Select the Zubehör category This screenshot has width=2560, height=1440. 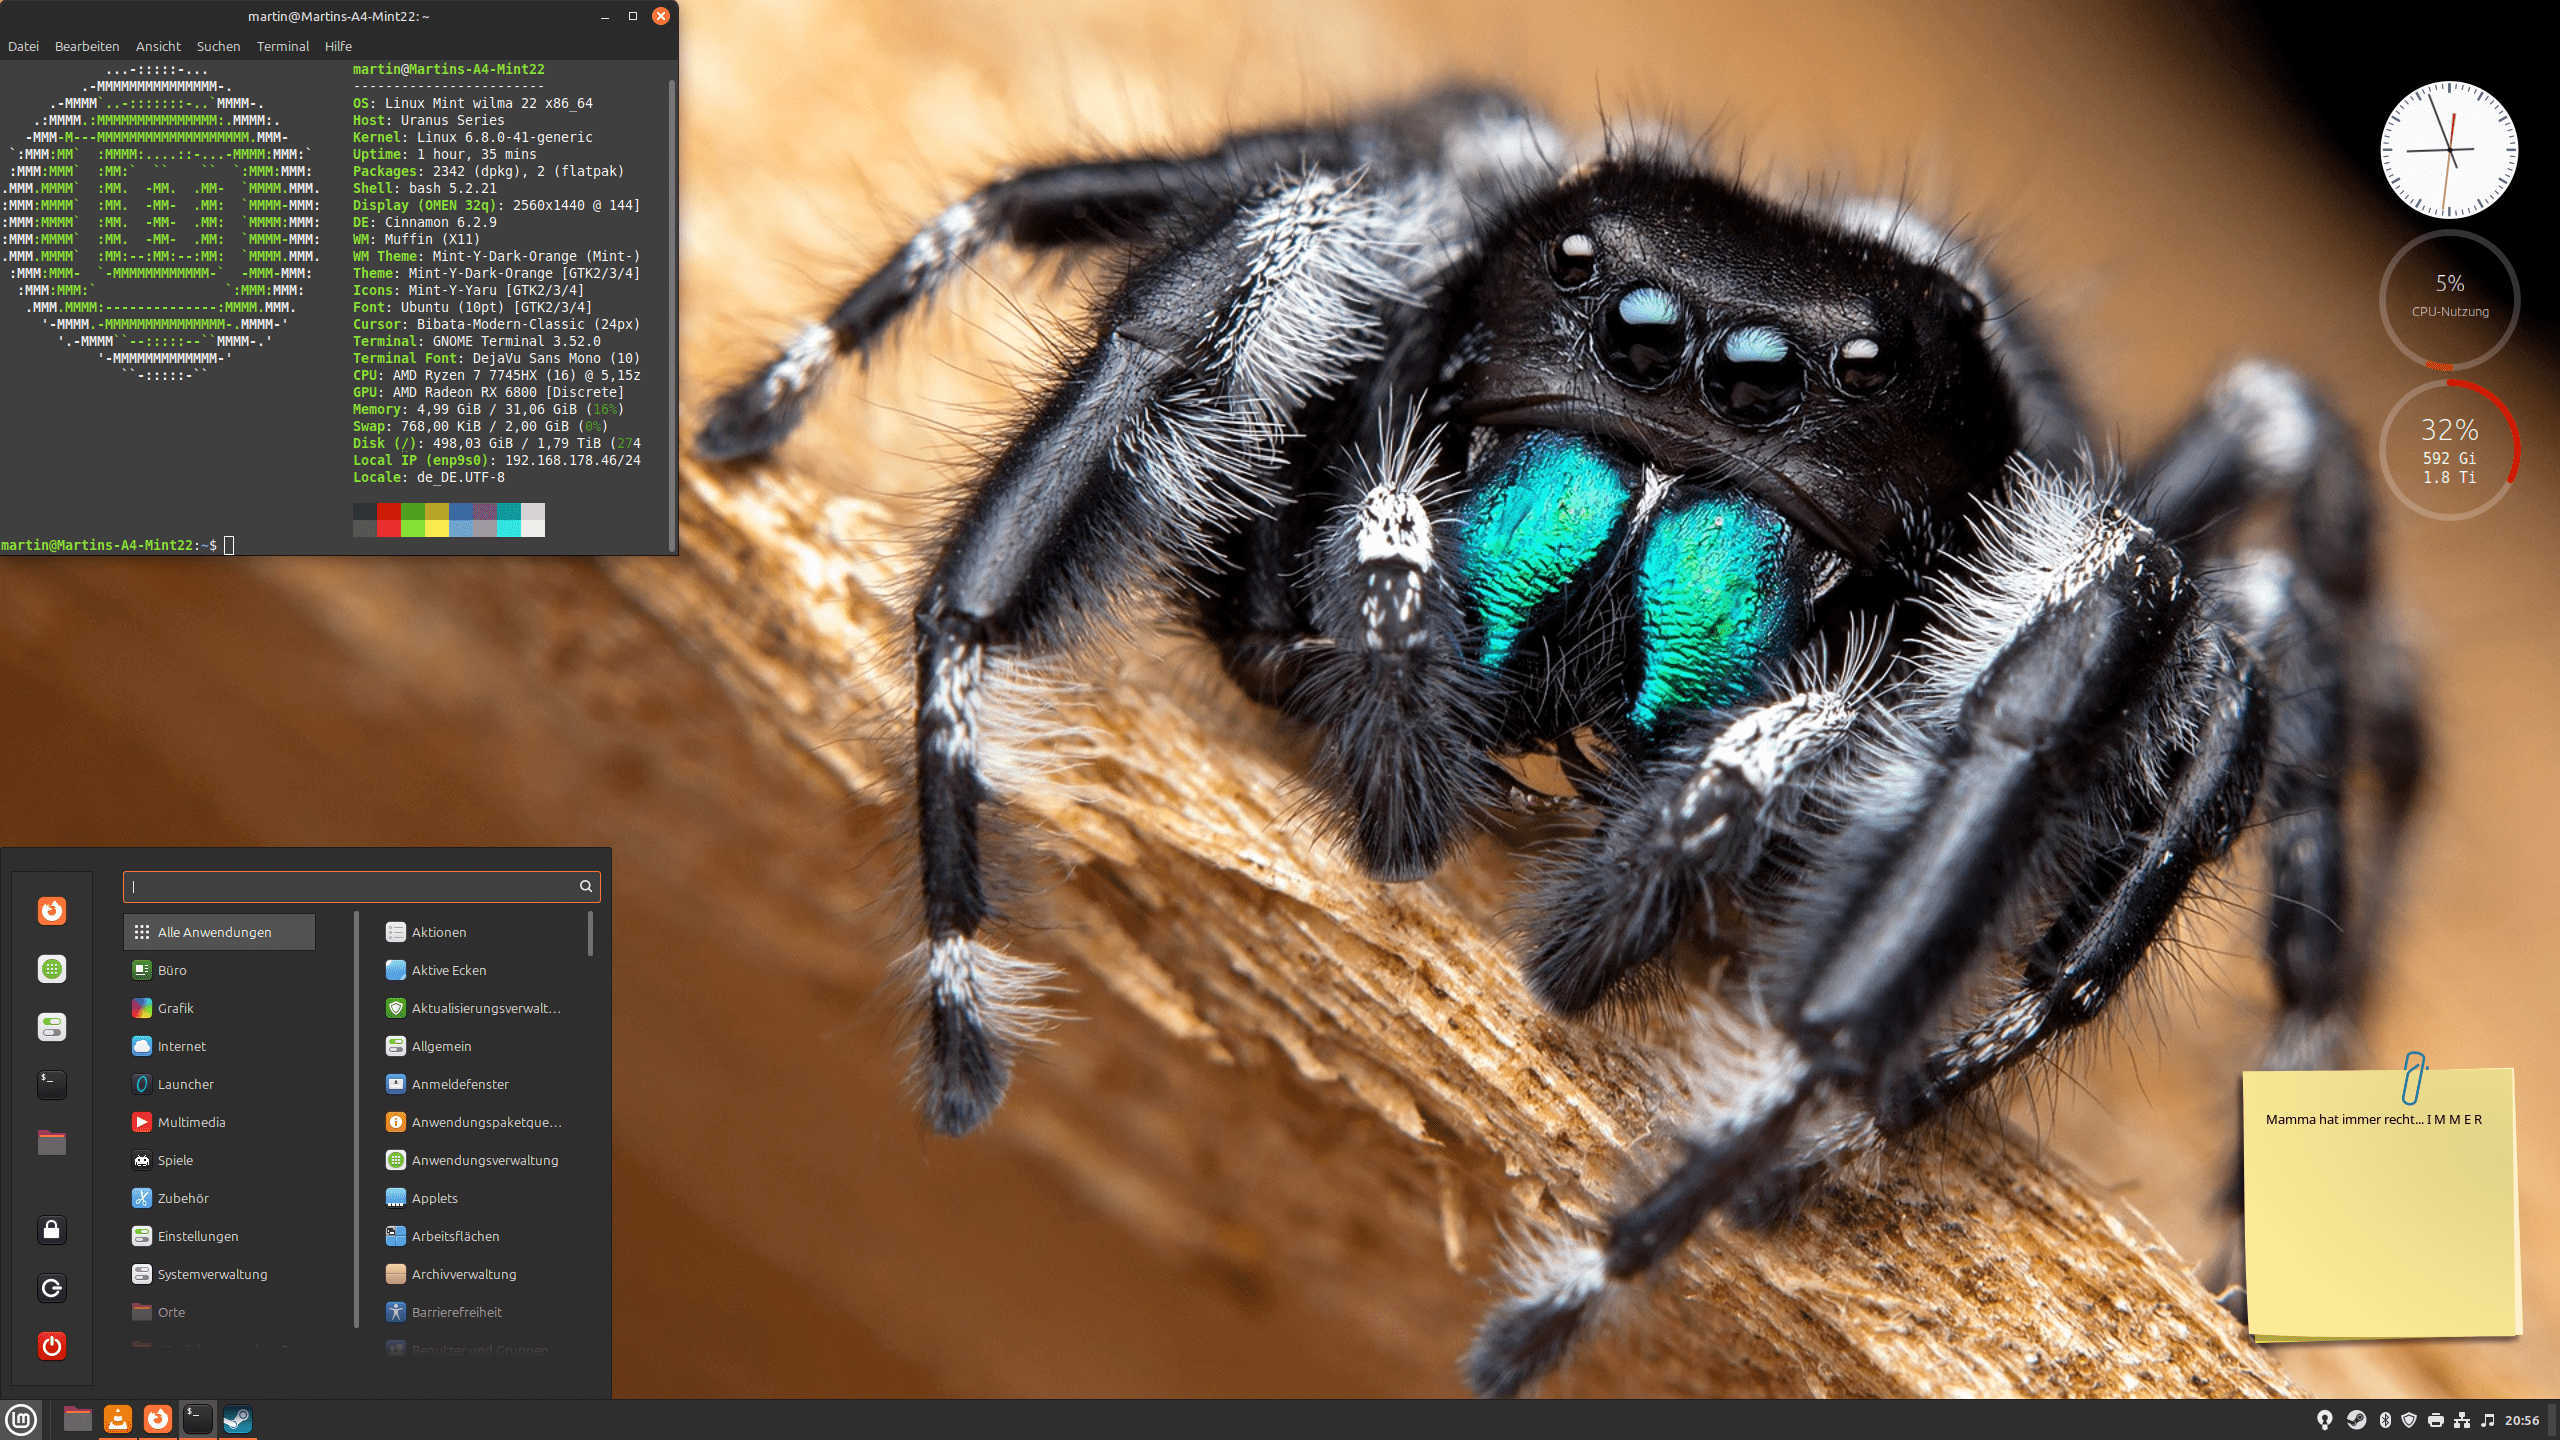click(x=219, y=1198)
